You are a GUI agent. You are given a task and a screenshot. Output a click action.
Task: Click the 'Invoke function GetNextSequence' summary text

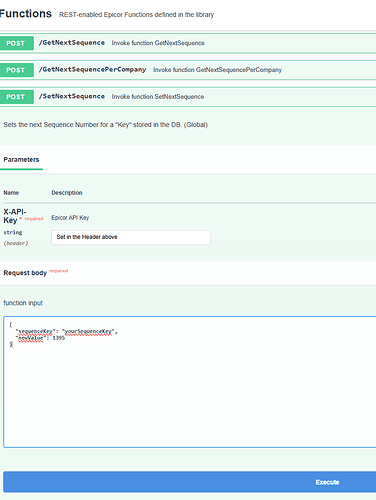pos(158,43)
